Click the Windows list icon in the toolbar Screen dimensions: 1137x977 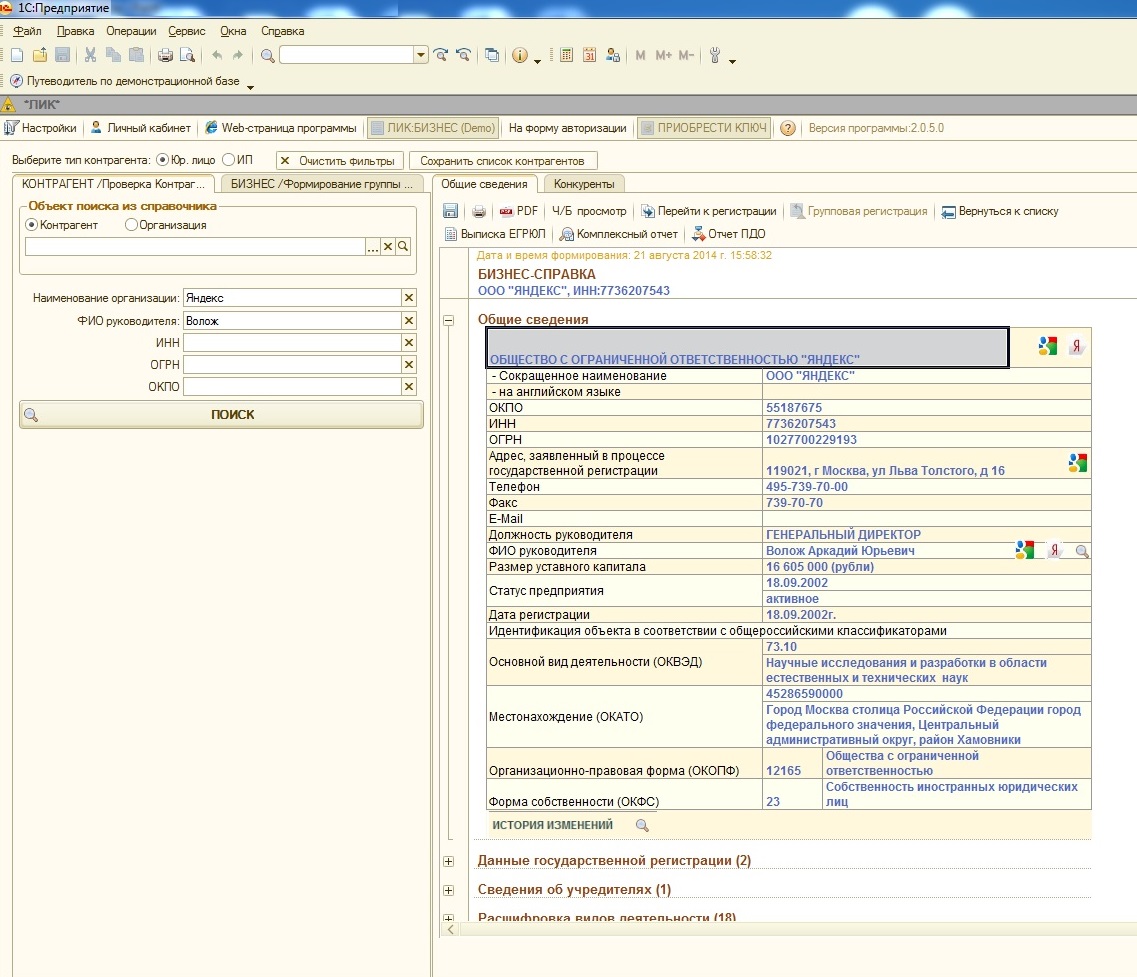[492, 55]
